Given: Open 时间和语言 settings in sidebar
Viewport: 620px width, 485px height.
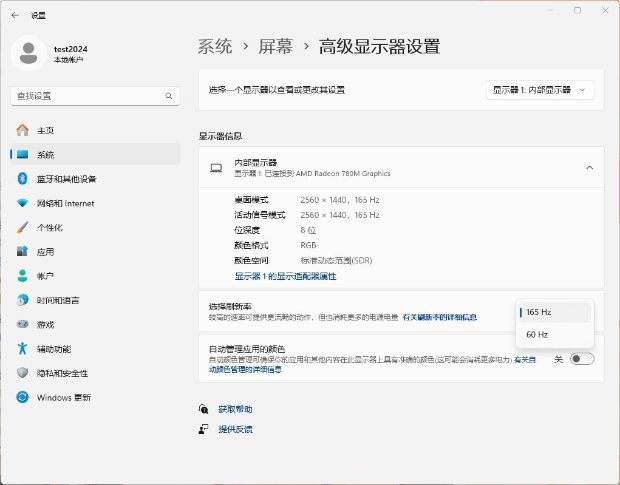Looking at the screenshot, I should tap(95, 300).
